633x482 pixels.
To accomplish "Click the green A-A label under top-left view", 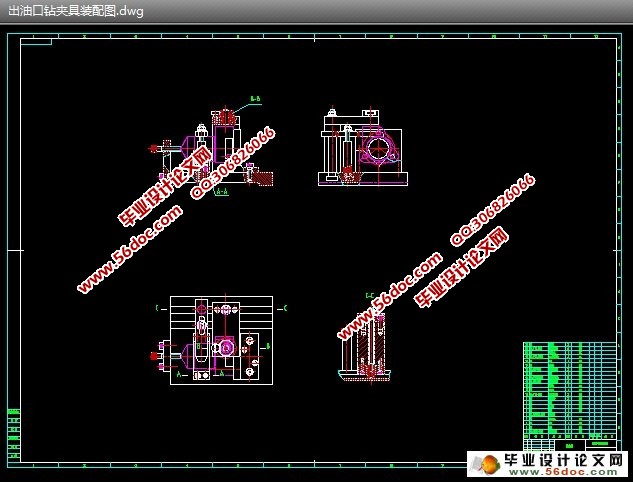I will tap(221, 190).
